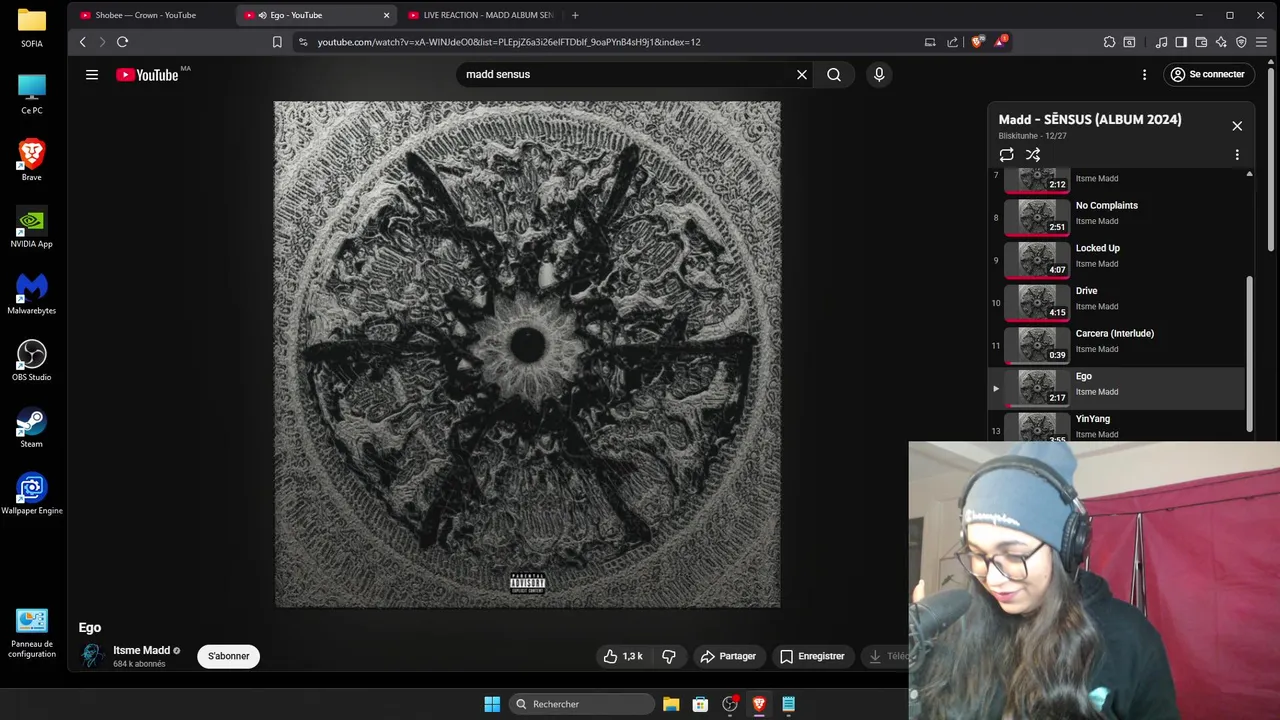Open the Brave Leo AI sparkle icon

coord(1221,42)
